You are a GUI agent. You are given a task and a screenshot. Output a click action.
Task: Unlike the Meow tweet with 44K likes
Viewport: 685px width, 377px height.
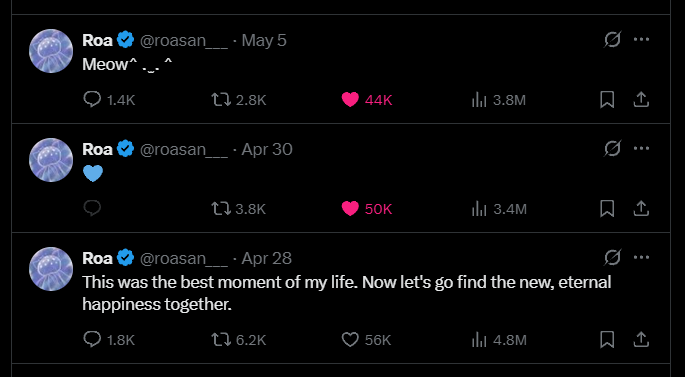(x=367, y=100)
